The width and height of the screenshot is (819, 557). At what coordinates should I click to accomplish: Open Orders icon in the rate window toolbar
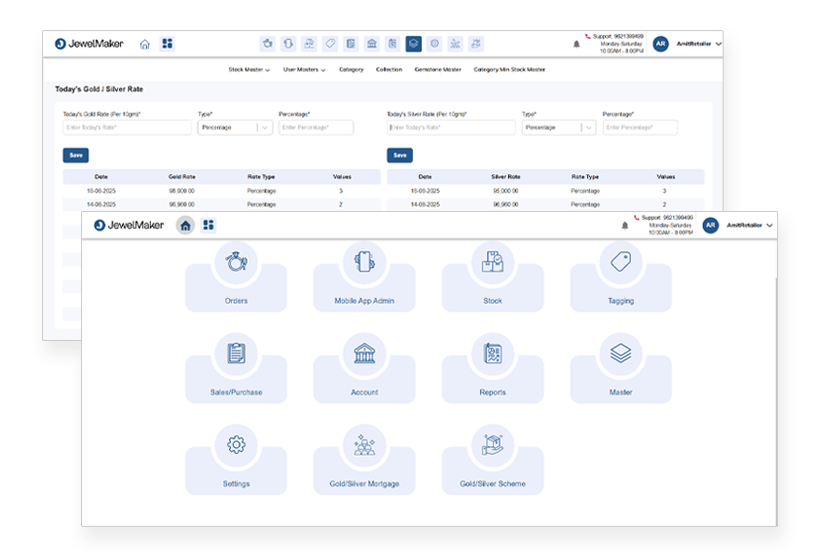[x=267, y=44]
